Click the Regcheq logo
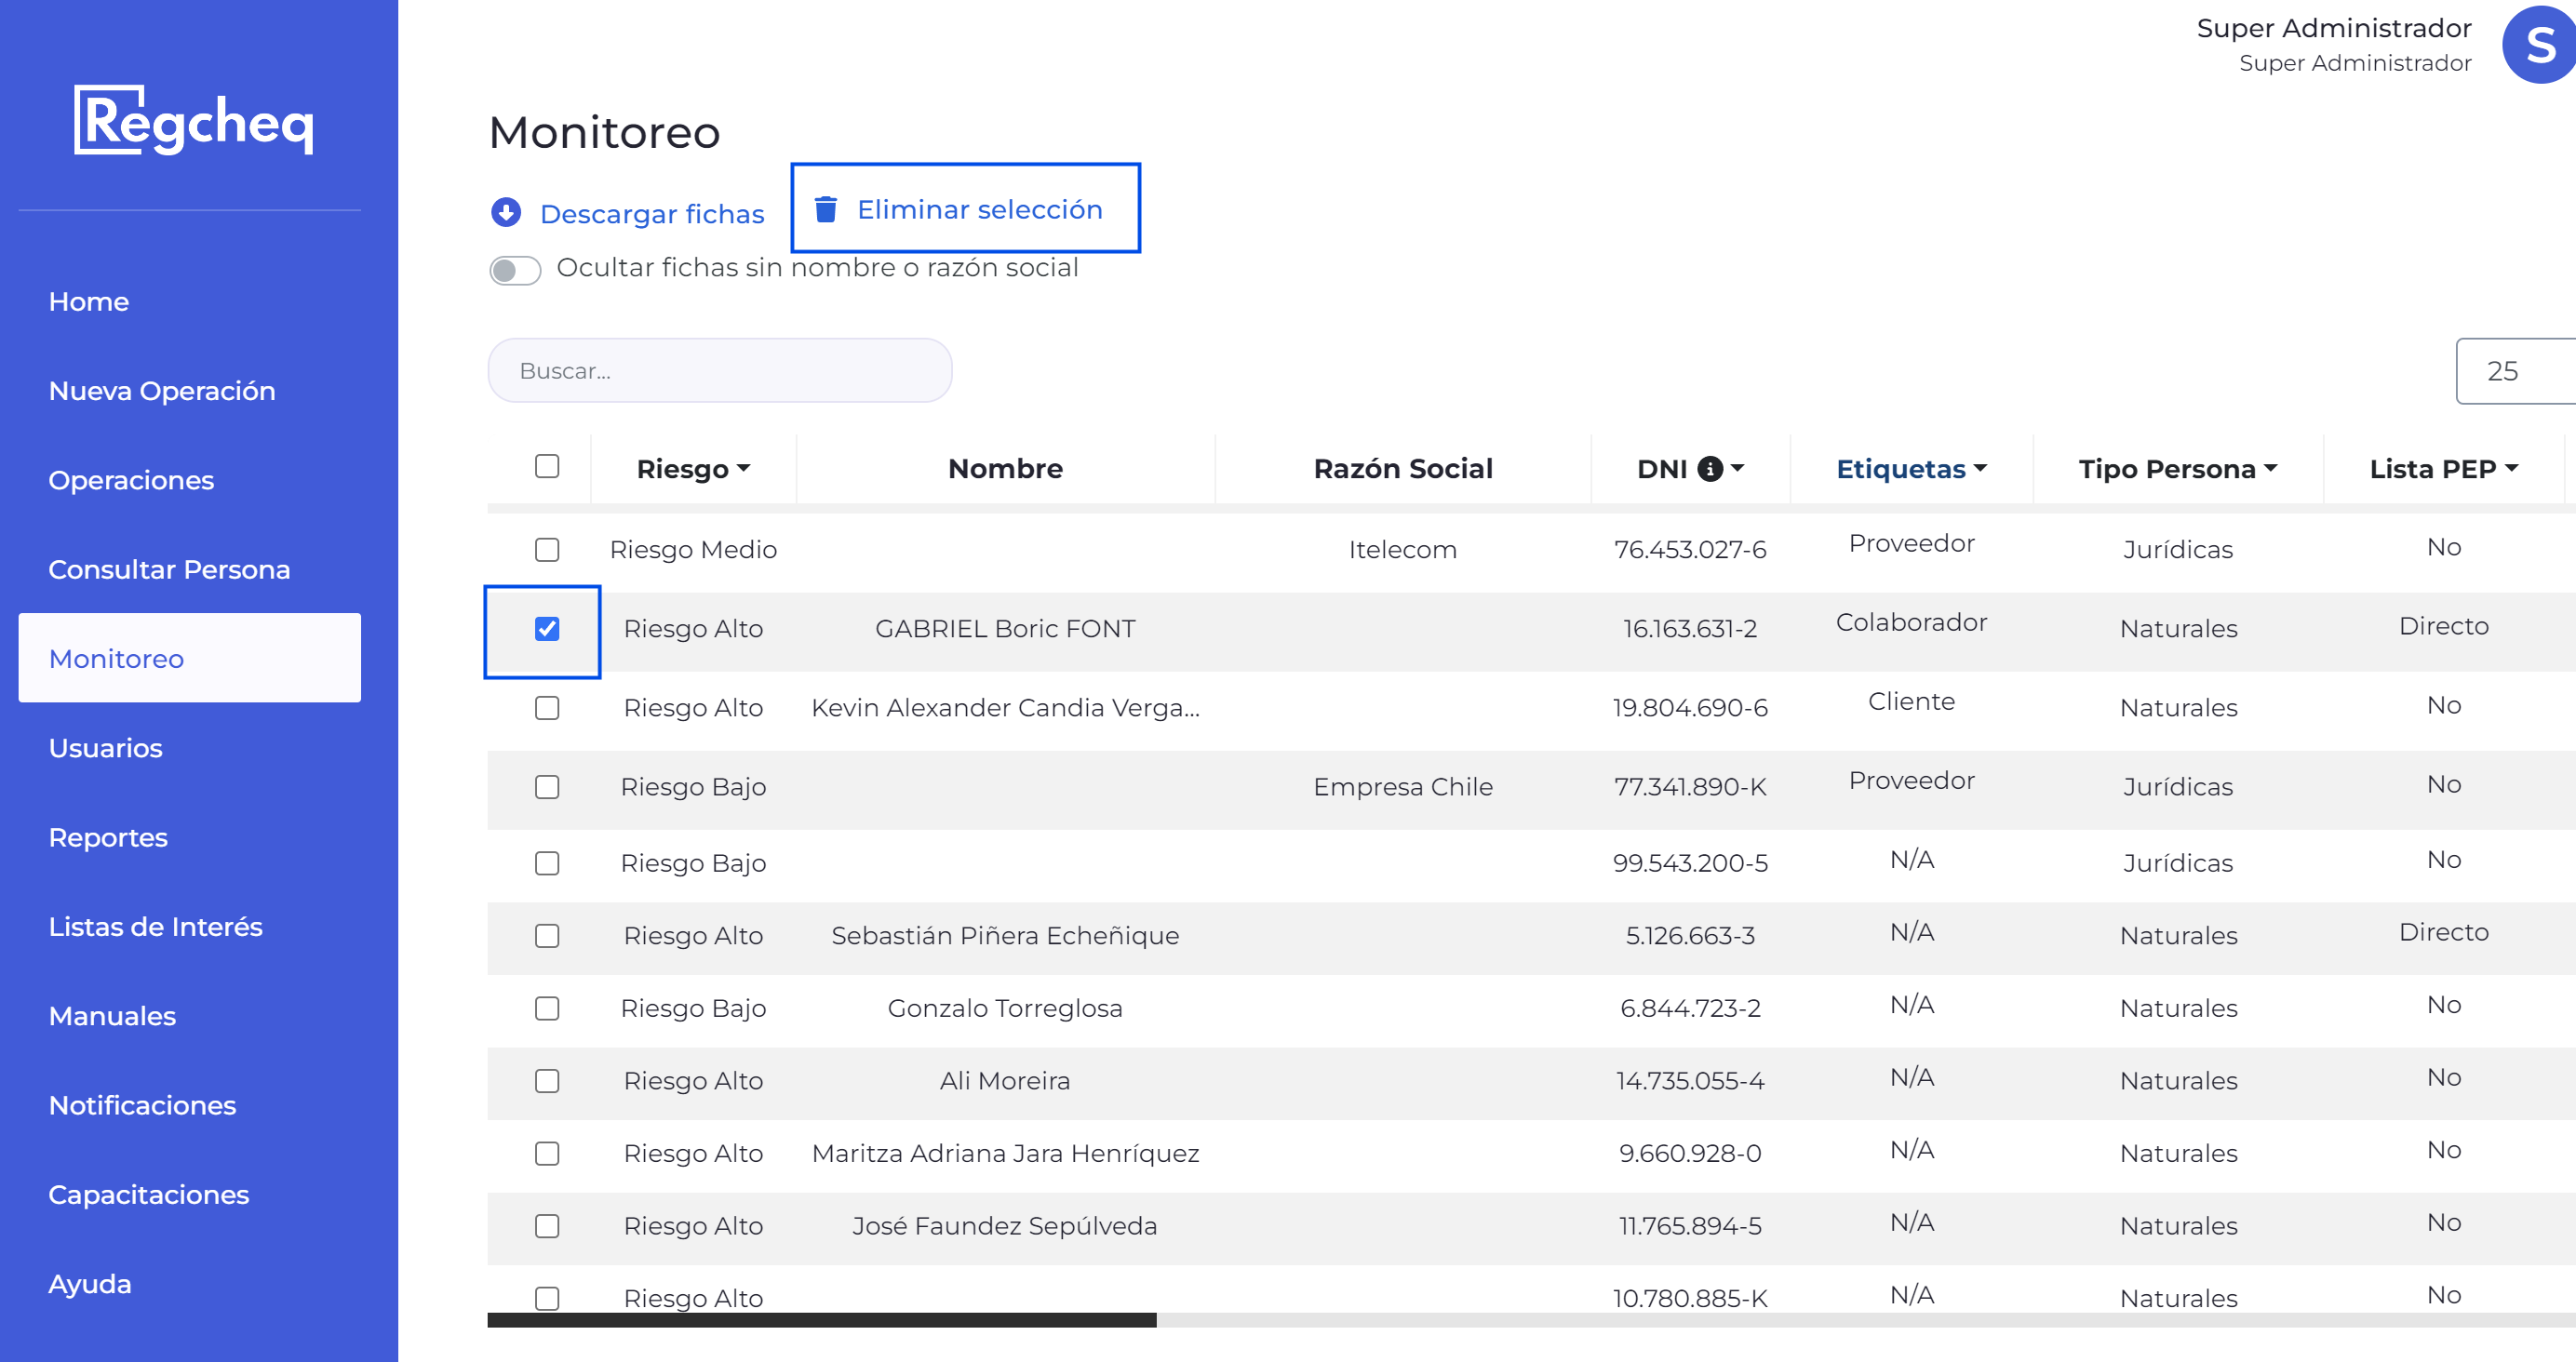This screenshot has width=2576, height=1362. click(194, 120)
